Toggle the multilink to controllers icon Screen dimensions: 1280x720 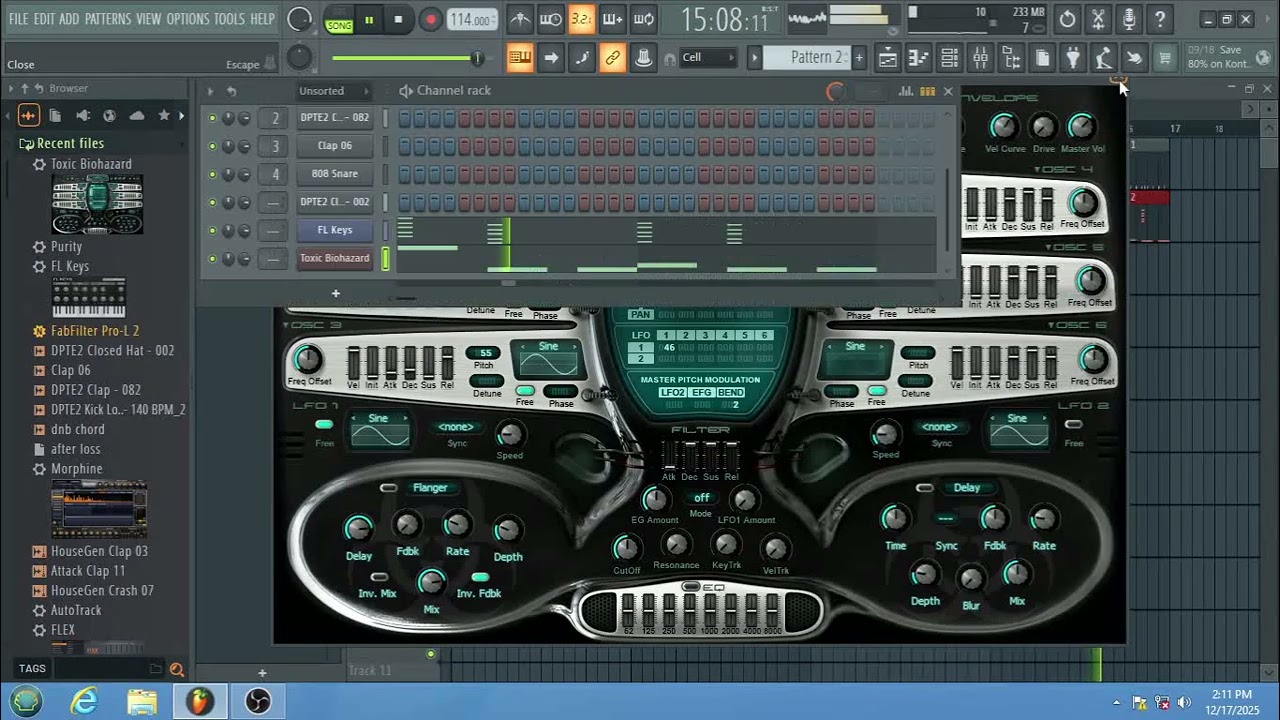[x=644, y=58]
